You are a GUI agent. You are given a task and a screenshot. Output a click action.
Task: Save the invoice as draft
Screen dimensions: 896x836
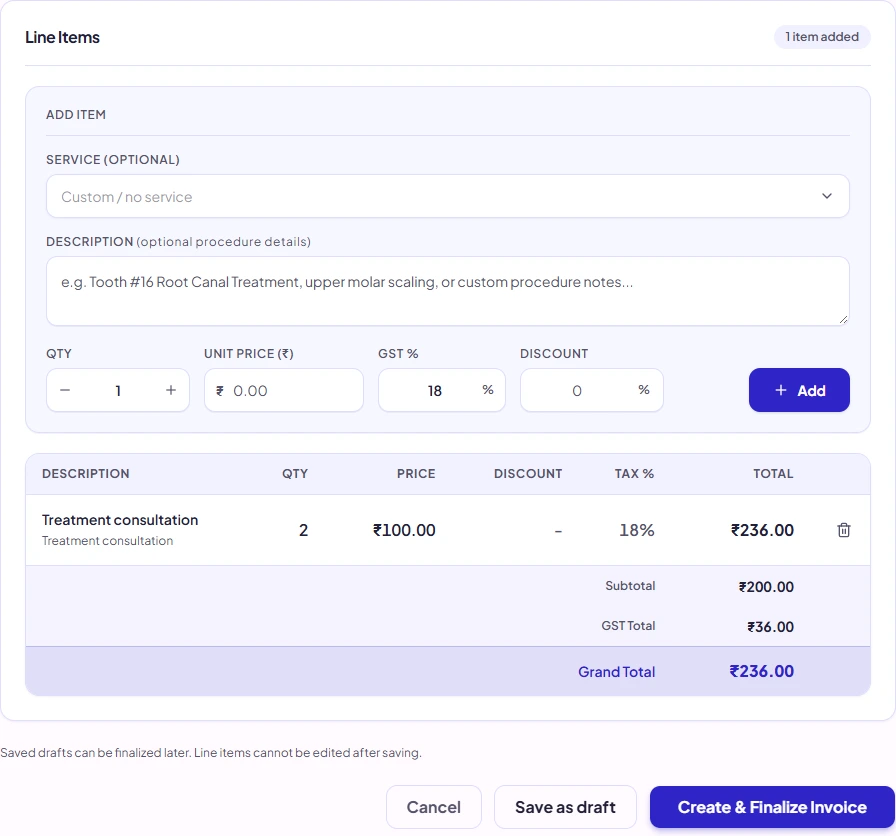tap(565, 807)
